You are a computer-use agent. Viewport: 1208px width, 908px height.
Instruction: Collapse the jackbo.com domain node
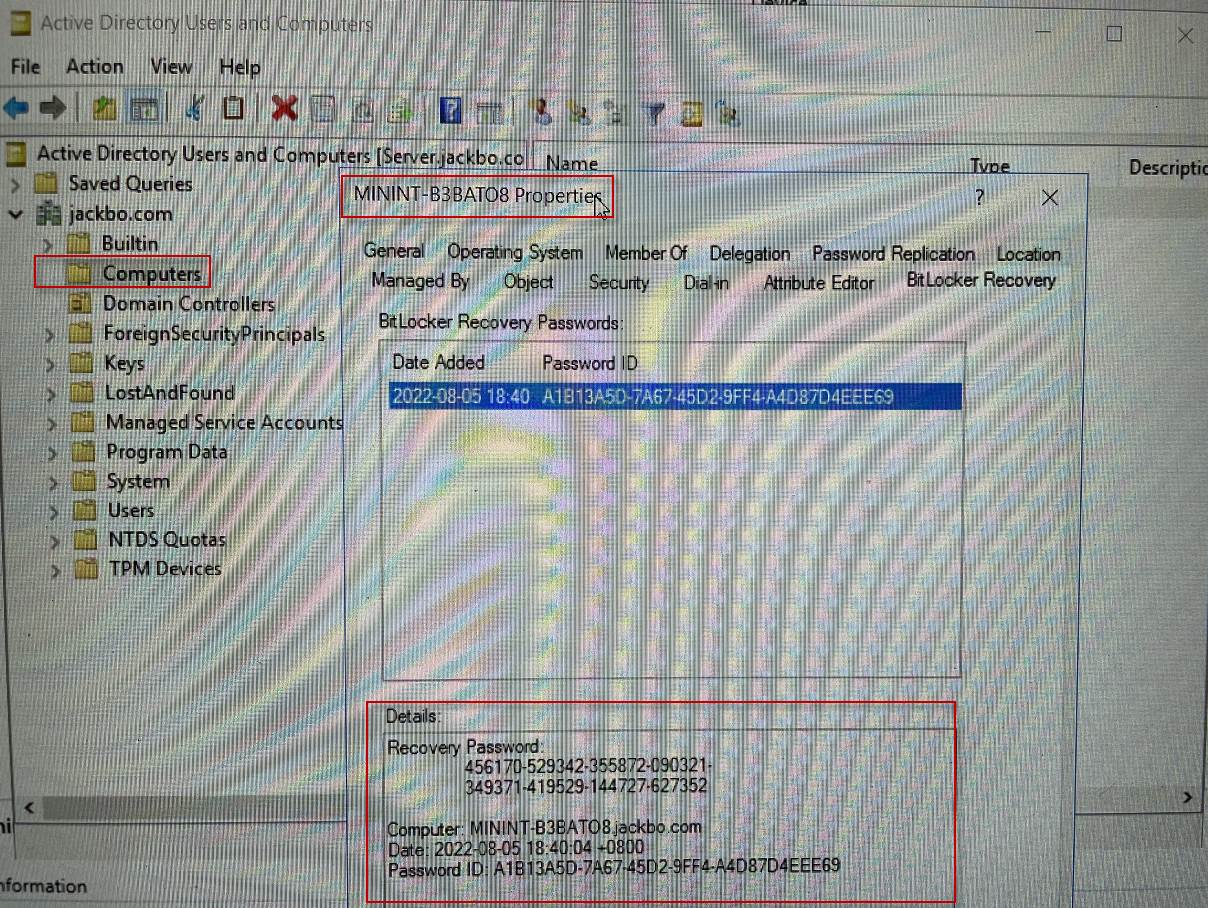click(15, 214)
